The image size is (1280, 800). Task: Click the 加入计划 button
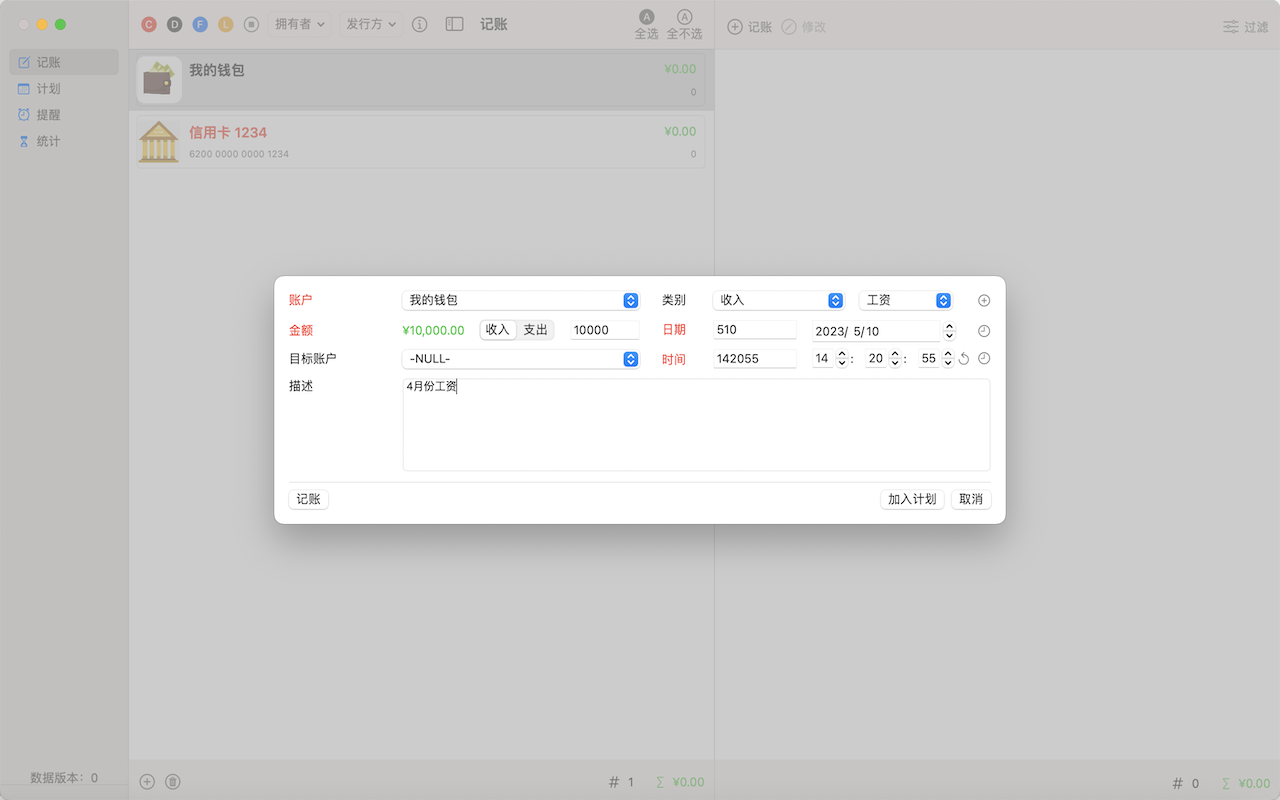pos(912,499)
